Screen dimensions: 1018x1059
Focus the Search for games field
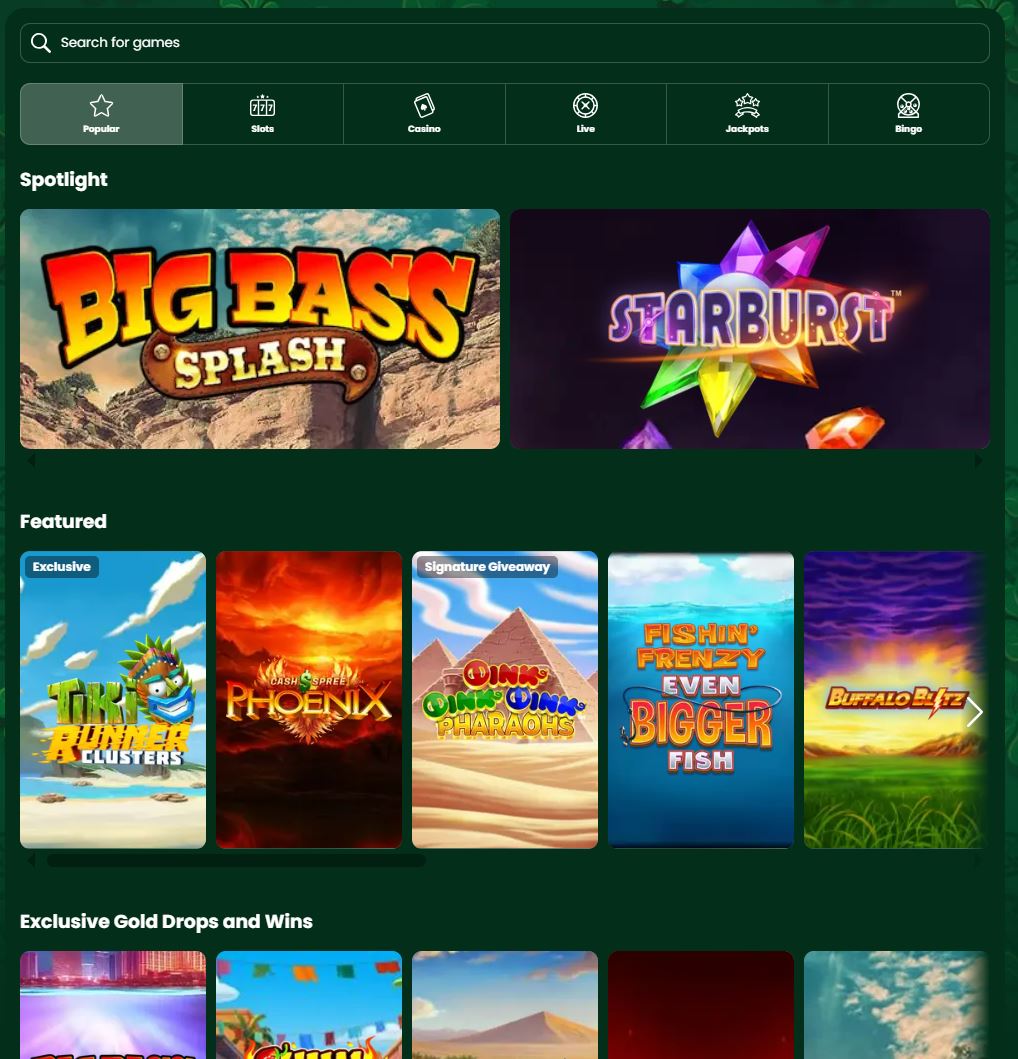click(505, 43)
